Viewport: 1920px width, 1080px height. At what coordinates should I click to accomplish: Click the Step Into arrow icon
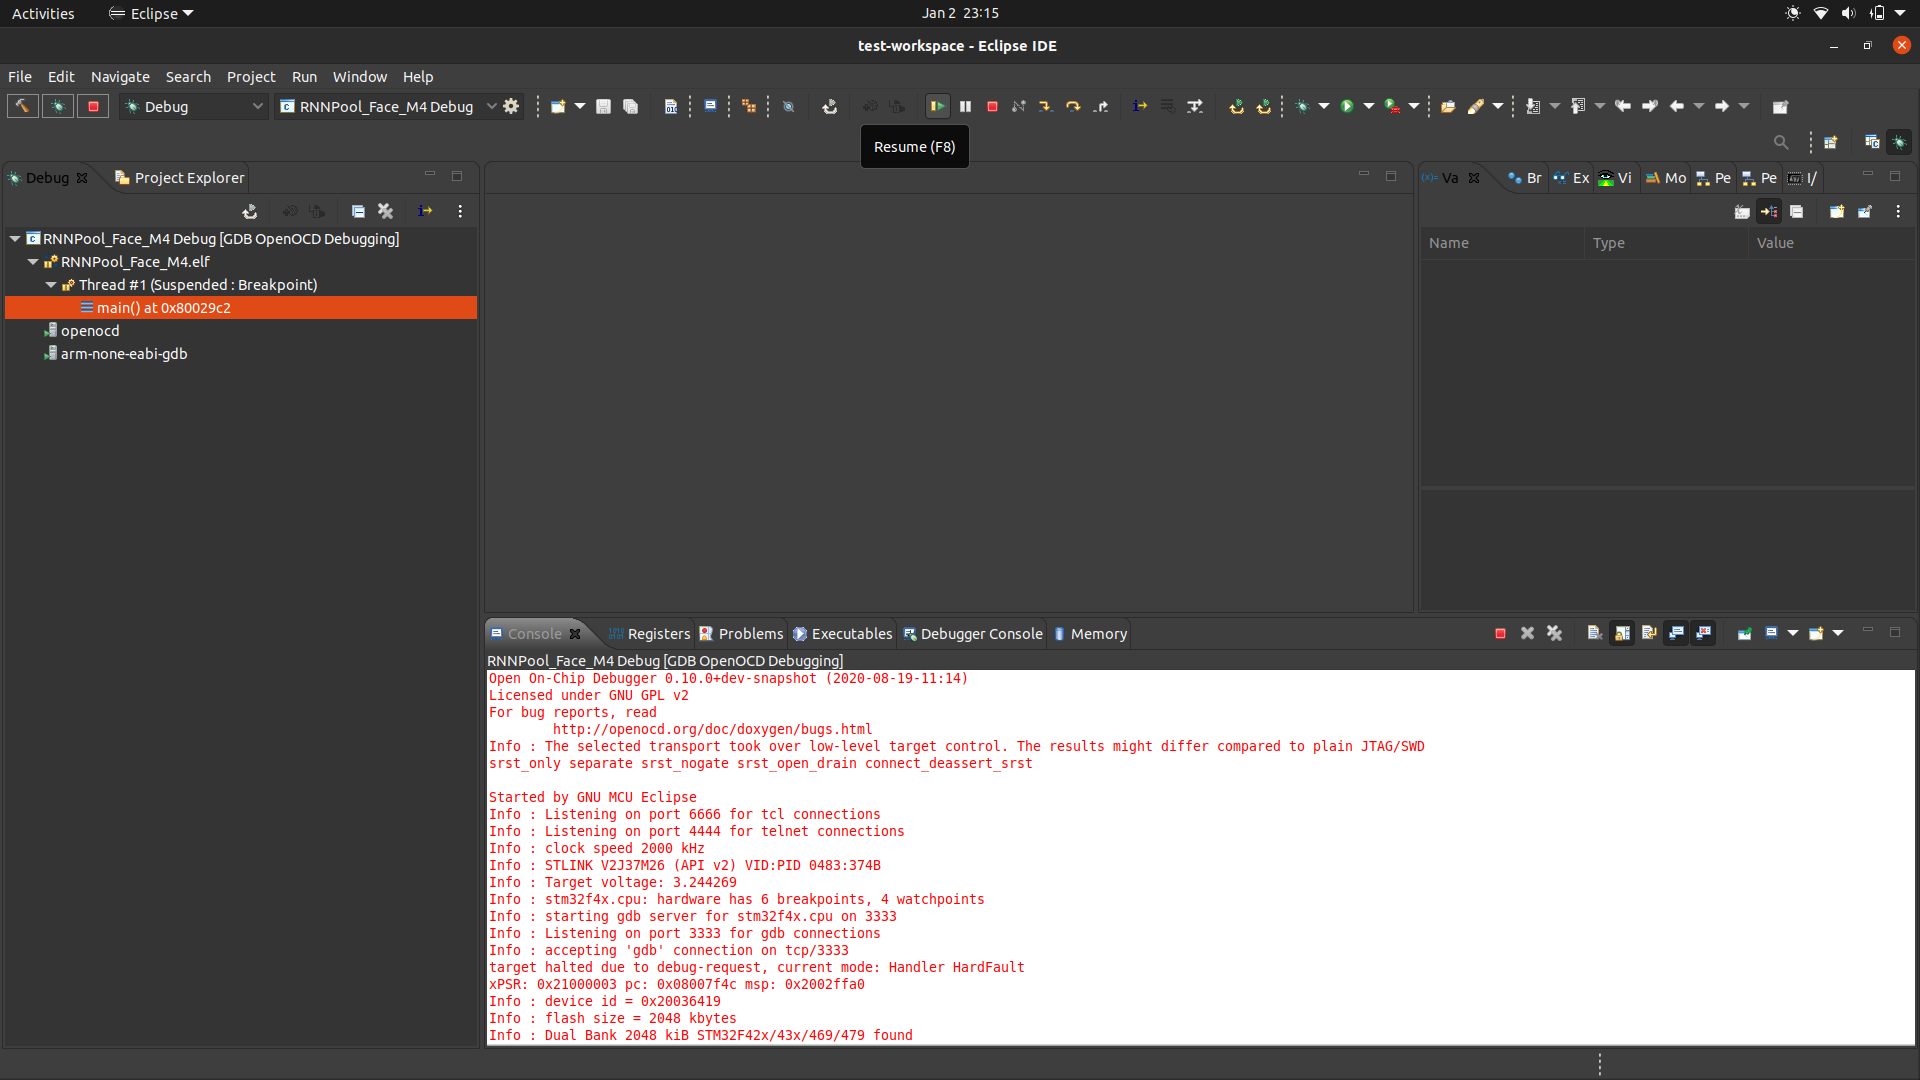point(1045,107)
